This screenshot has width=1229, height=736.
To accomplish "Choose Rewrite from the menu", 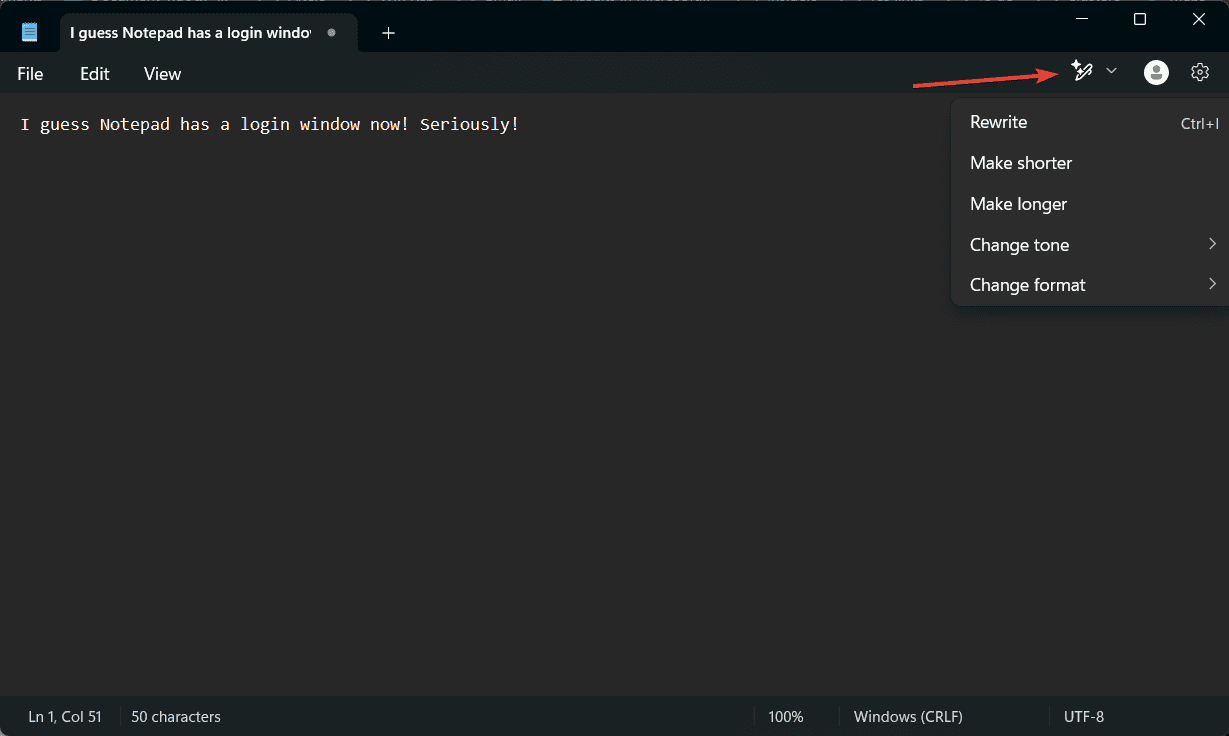I will 1089,122.
